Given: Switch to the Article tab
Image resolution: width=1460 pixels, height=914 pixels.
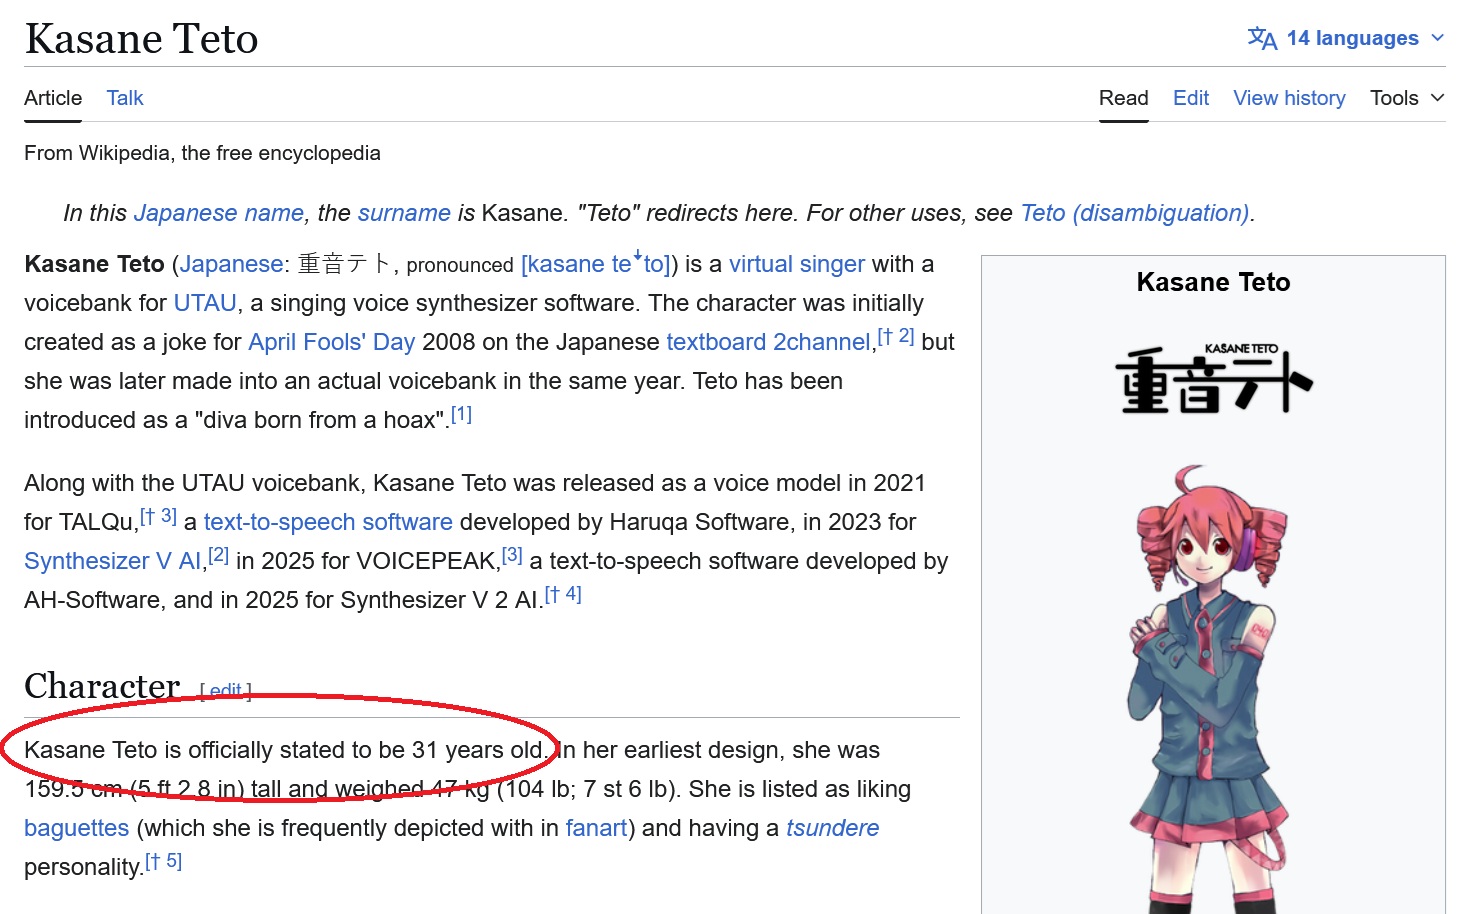Looking at the screenshot, I should (x=53, y=98).
